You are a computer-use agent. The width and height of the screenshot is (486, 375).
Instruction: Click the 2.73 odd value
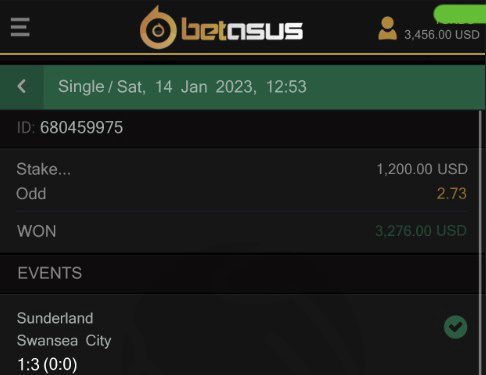click(x=452, y=194)
